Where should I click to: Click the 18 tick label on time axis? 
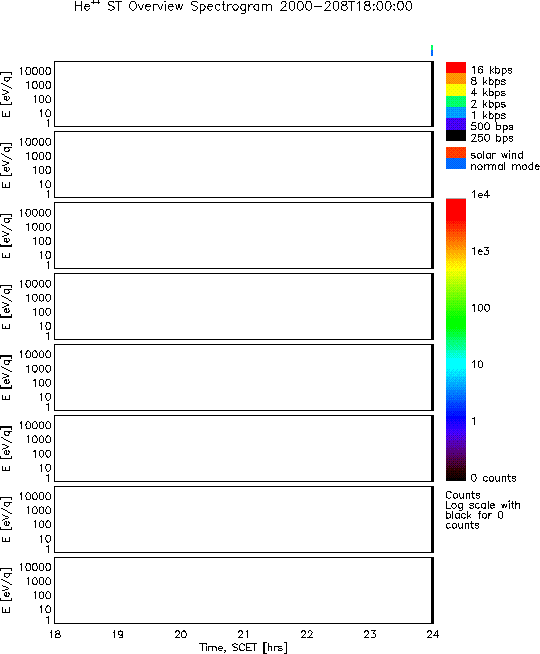pos(55,634)
